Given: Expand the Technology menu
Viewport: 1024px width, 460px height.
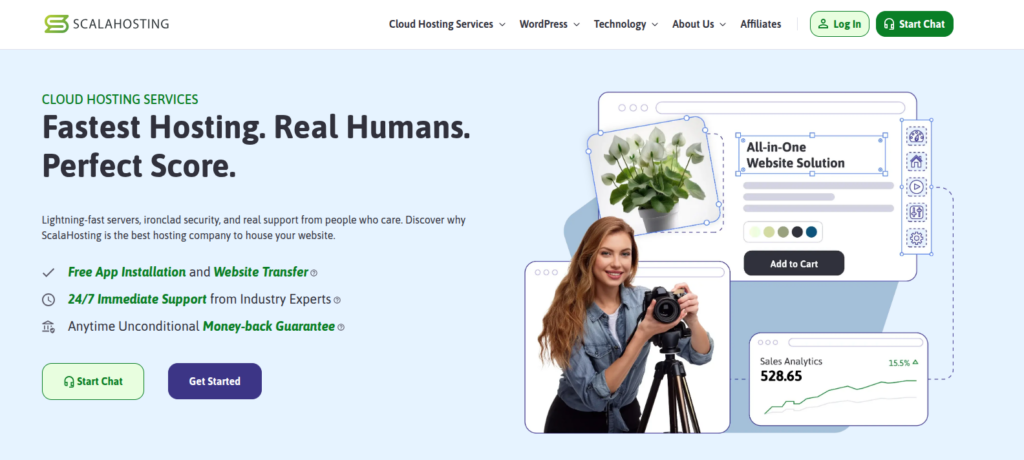Looking at the screenshot, I should (x=625, y=24).
